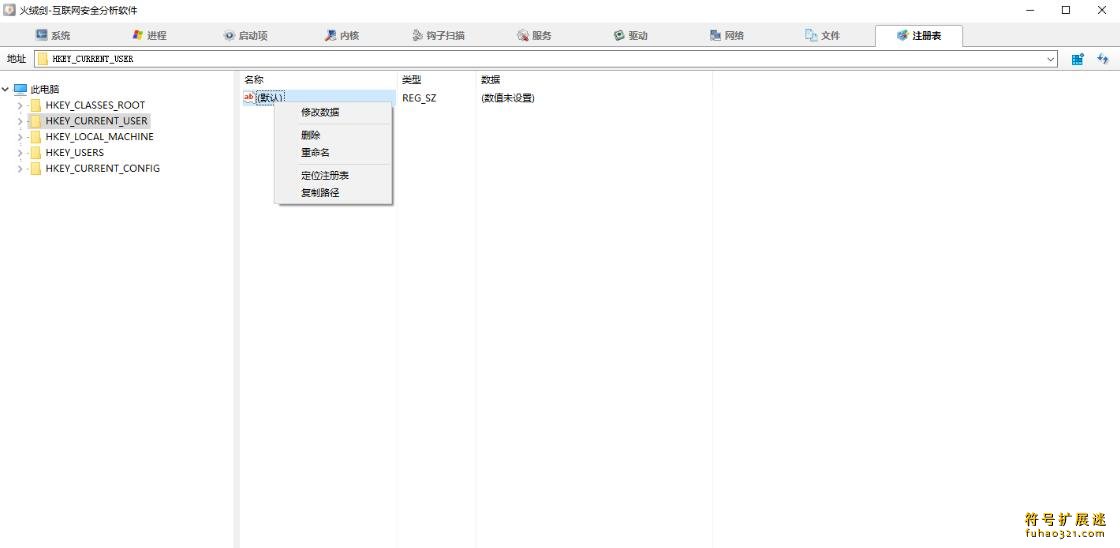This screenshot has height=548, width=1120.
Task: Click the 注册表 tab cube icon
Action: (903, 35)
